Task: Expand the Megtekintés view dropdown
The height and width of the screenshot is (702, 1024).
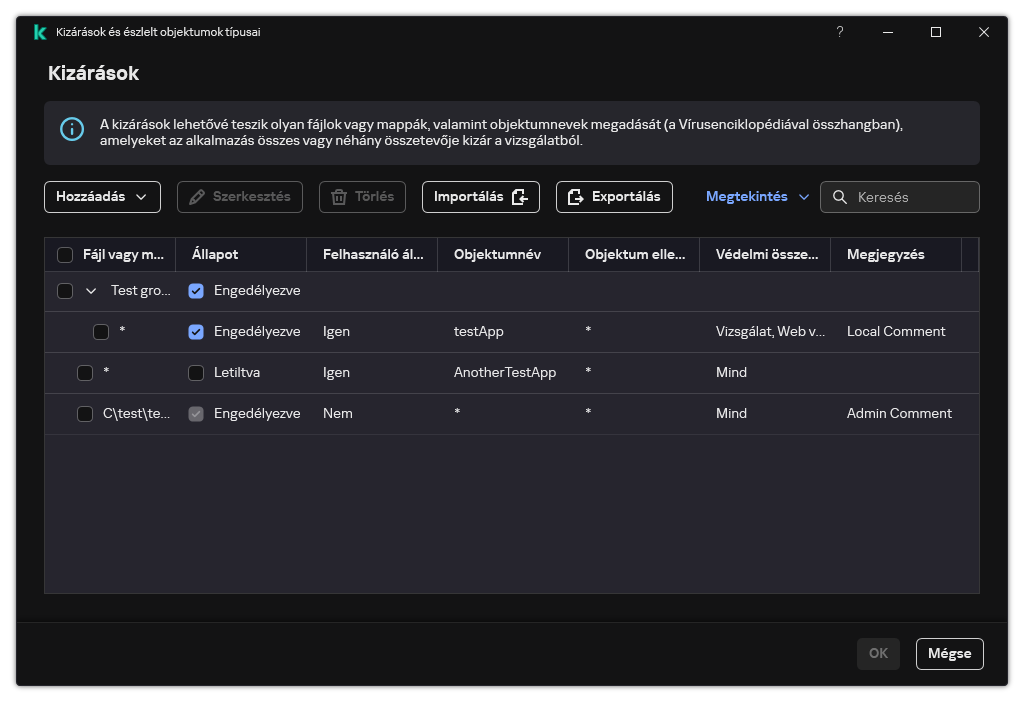Action: point(757,197)
